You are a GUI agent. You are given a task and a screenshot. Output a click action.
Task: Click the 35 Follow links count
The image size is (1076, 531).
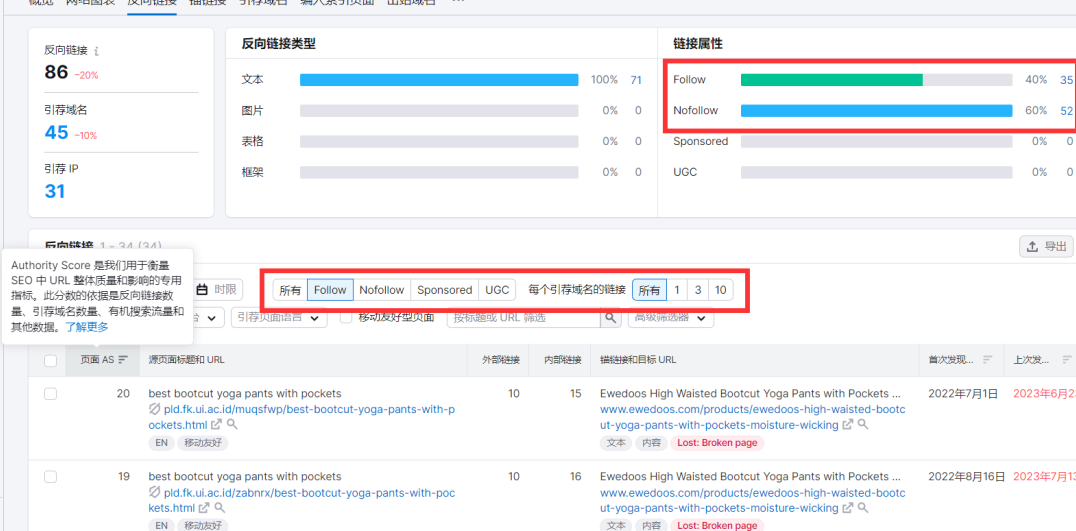1066,80
